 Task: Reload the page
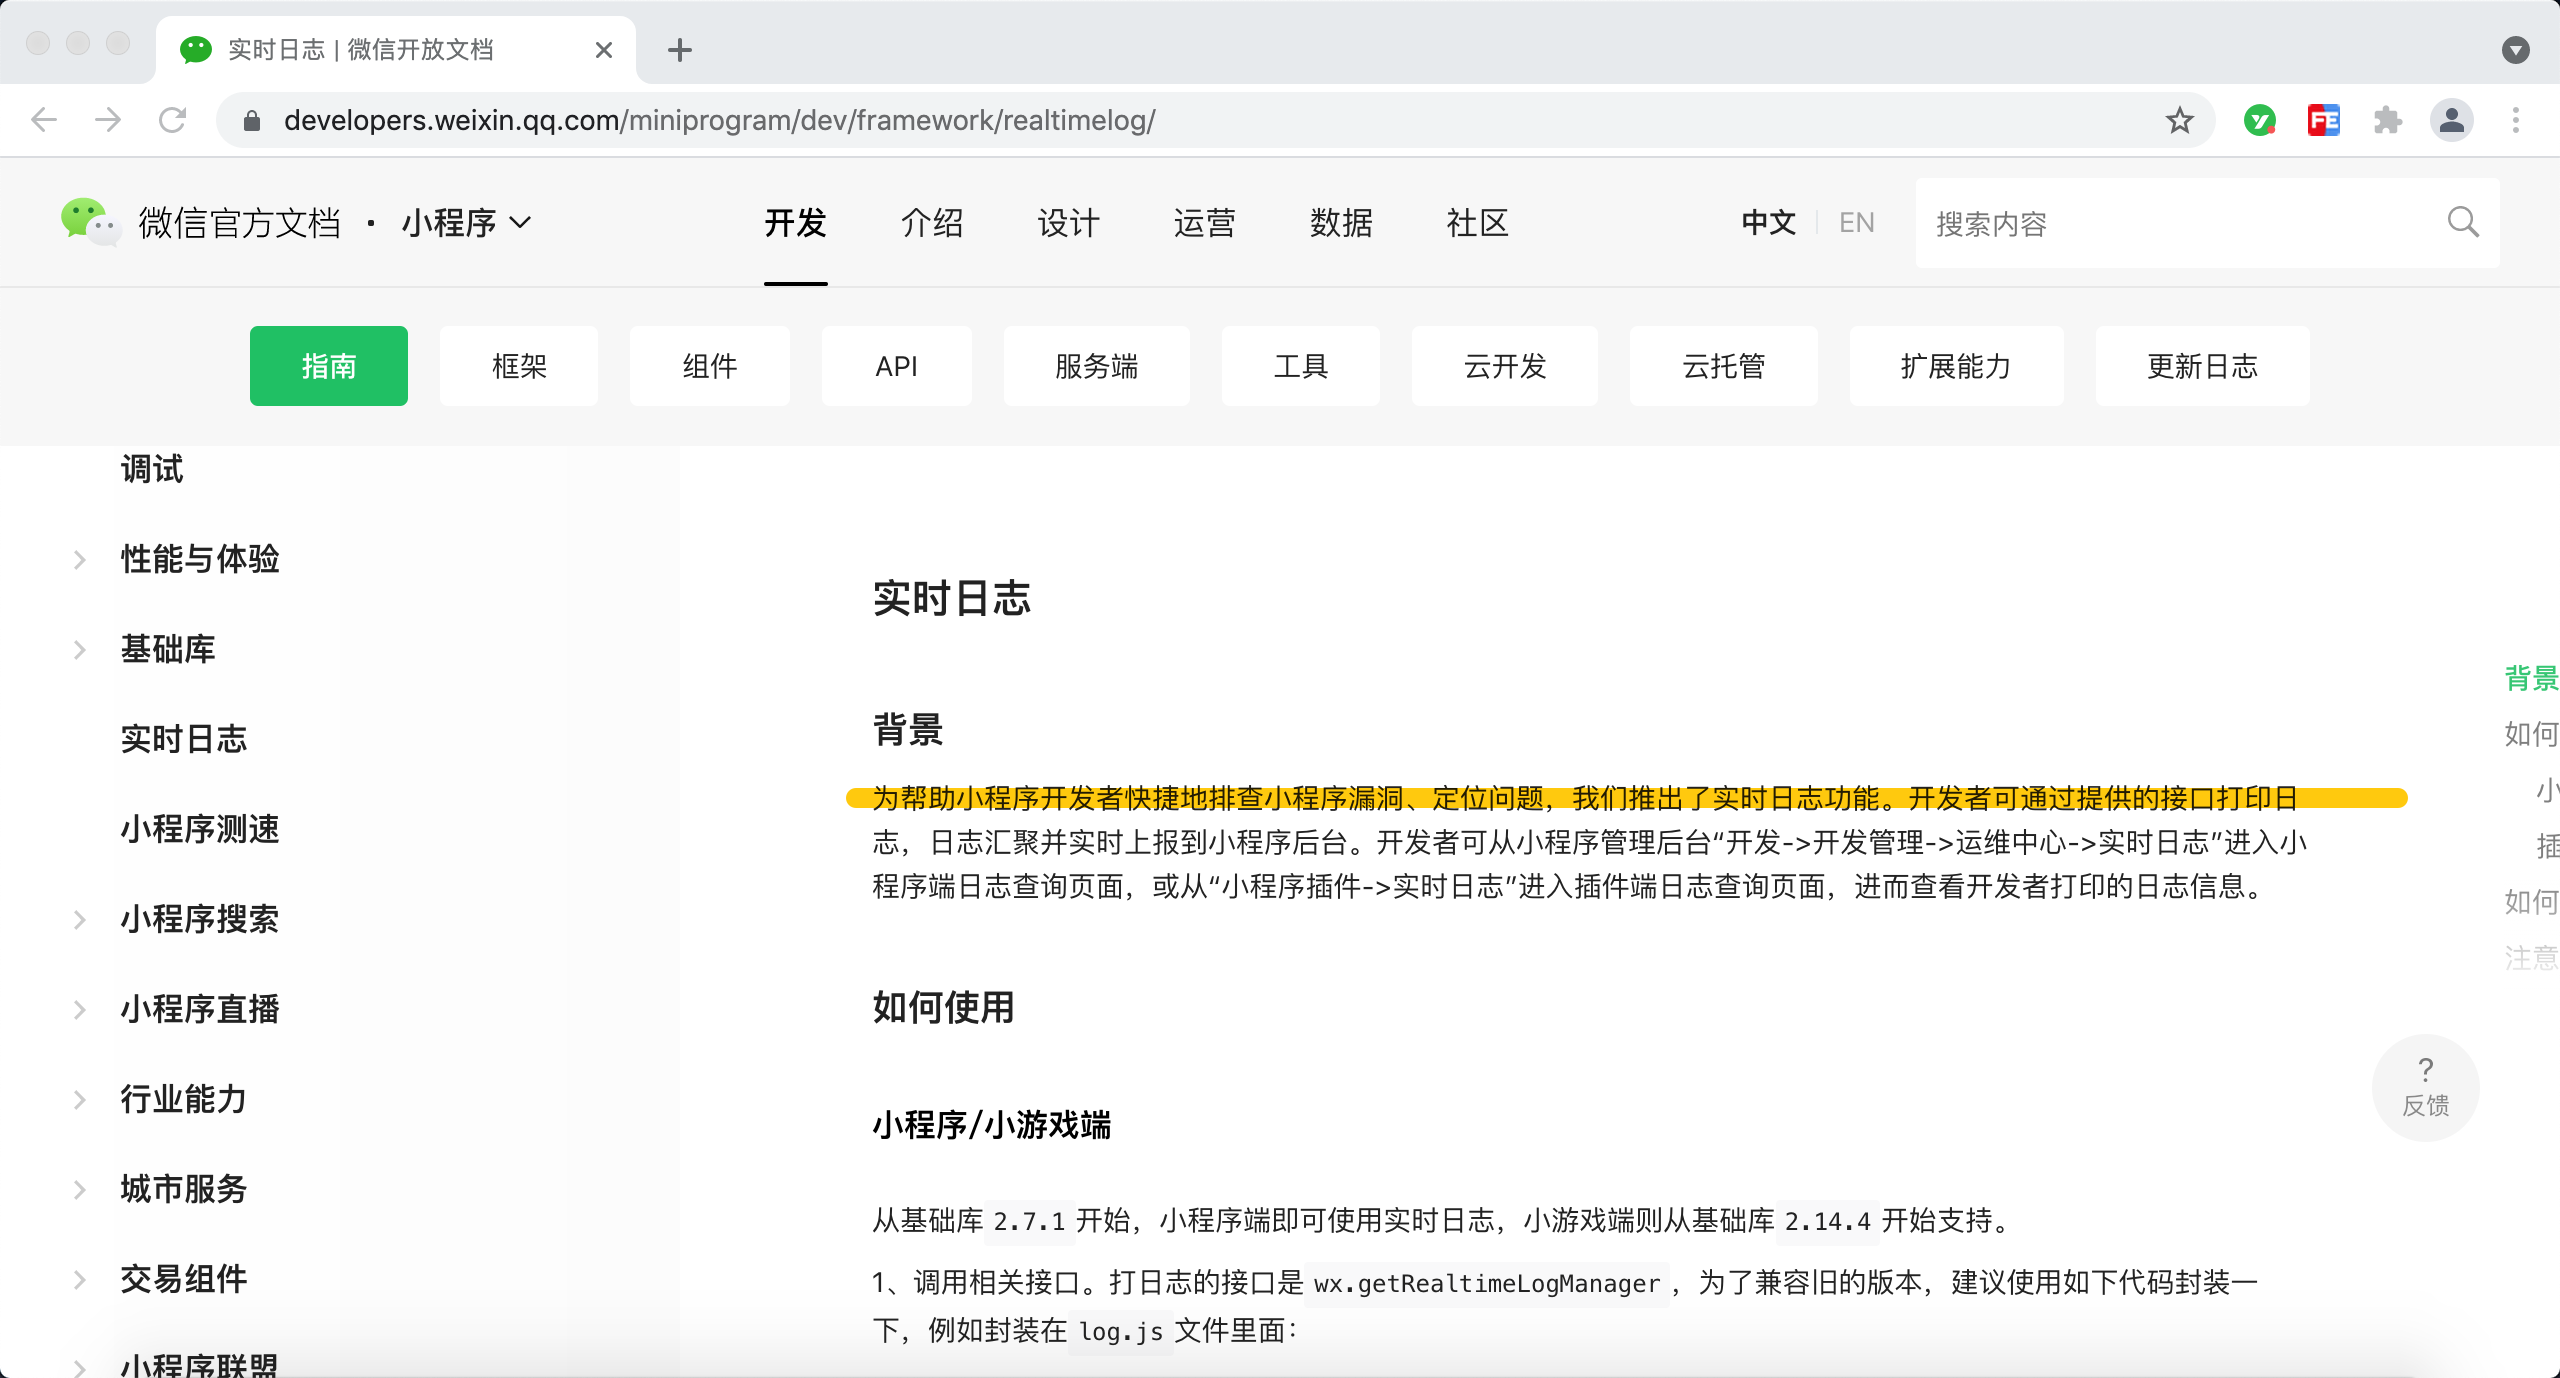tap(173, 120)
